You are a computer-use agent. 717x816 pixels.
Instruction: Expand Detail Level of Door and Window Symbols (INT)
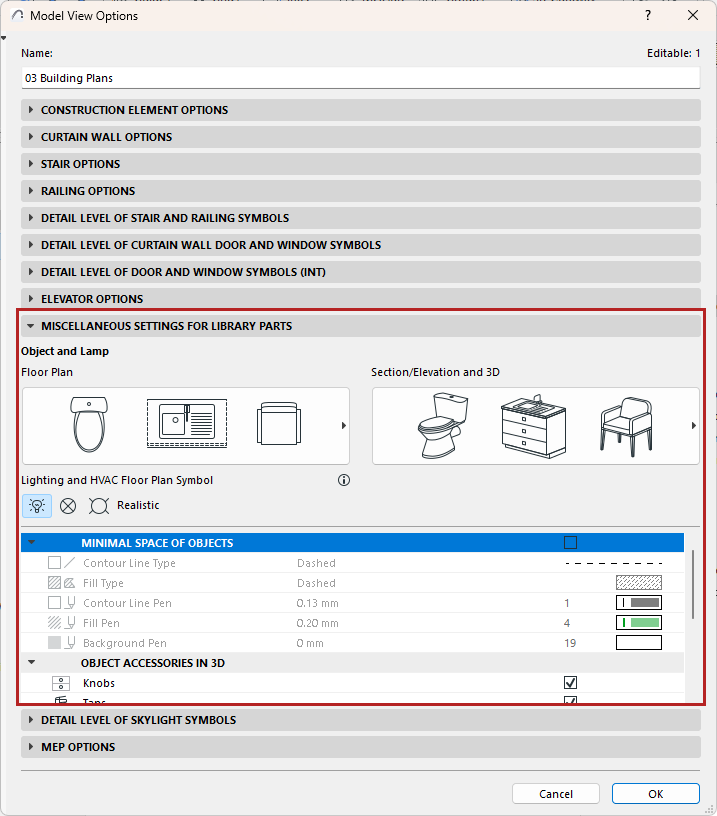coord(361,272)
